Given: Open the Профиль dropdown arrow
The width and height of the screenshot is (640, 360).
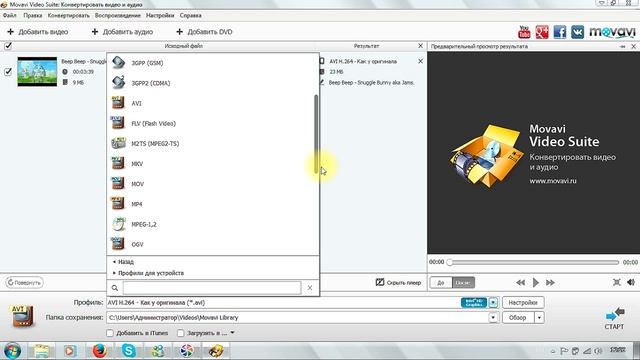Looking at the screenshot, I should [493, 302].
